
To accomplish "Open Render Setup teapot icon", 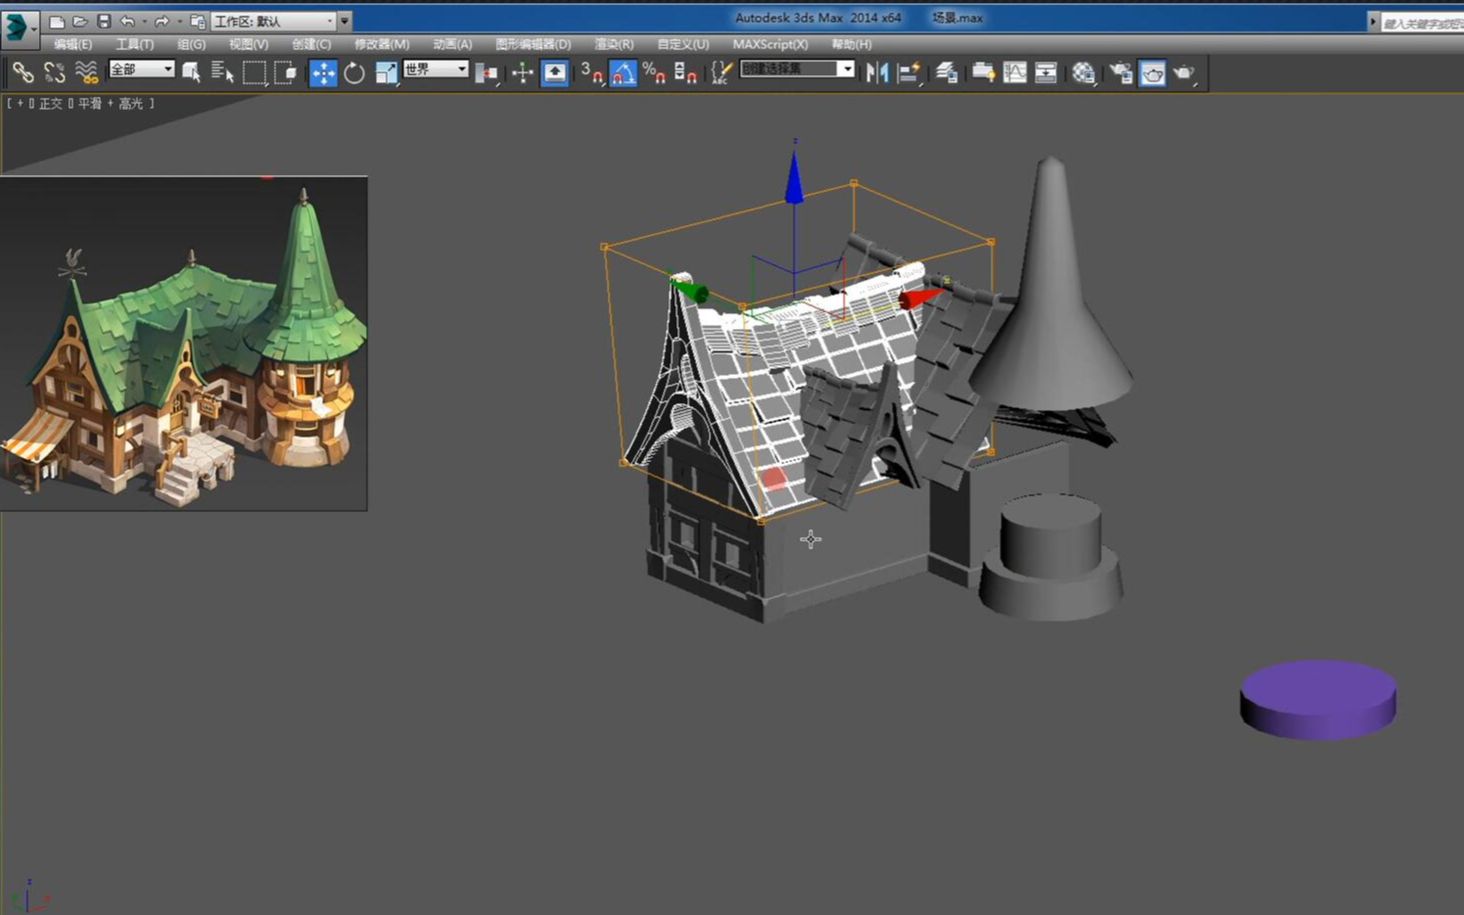I will click(1121, 72).
